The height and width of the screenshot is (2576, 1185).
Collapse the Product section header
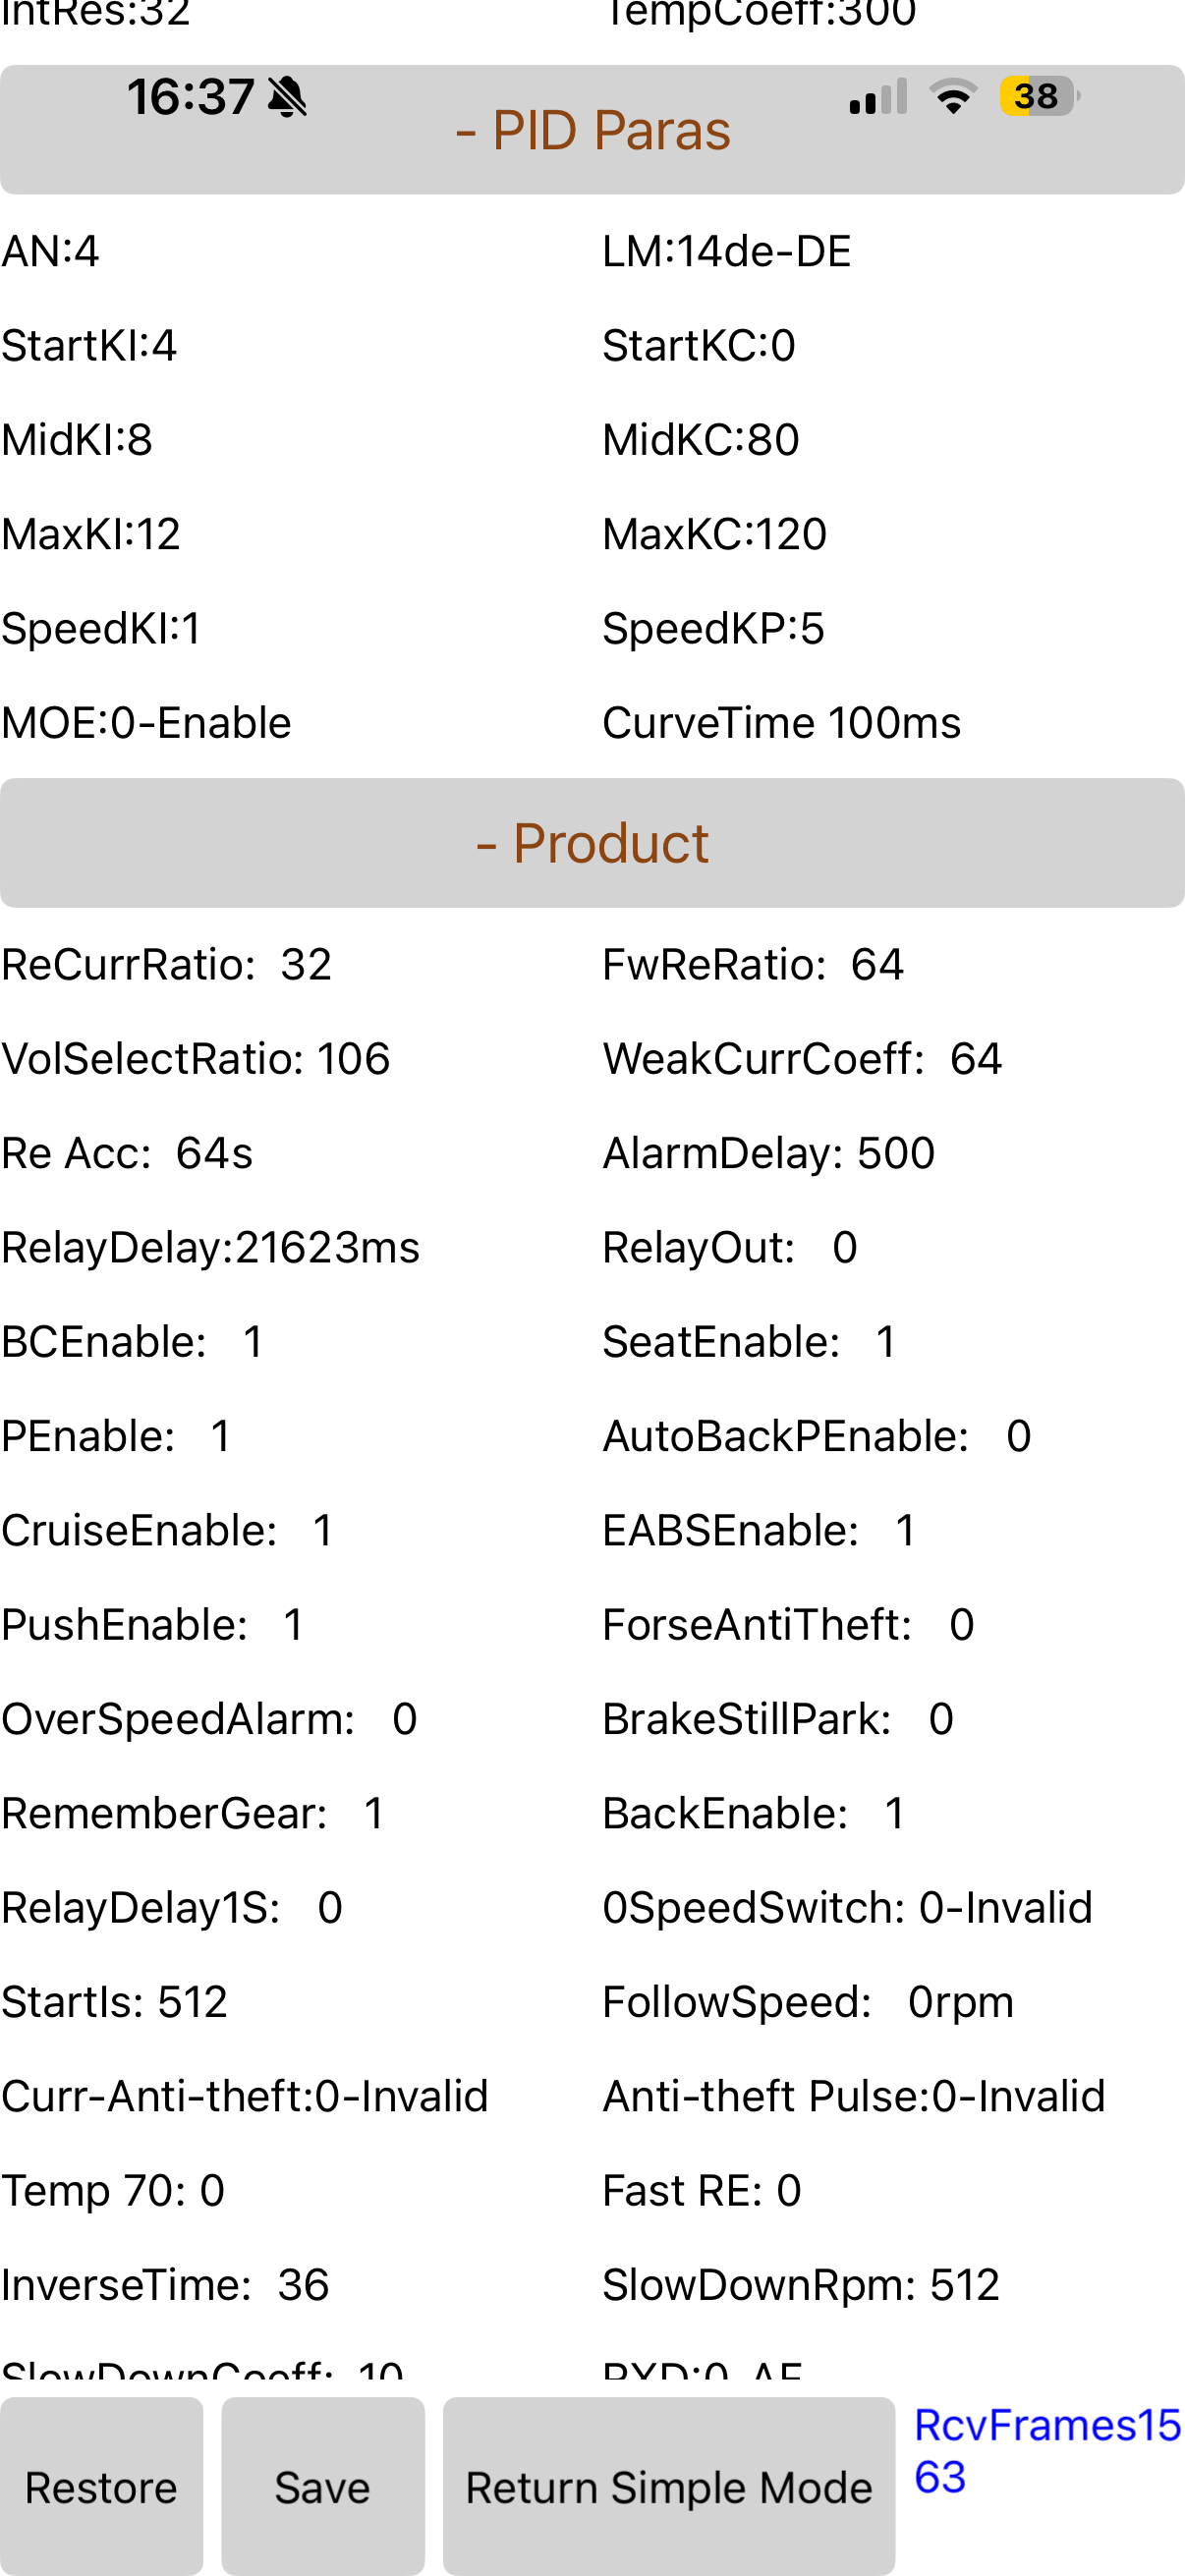pos(592,843)
